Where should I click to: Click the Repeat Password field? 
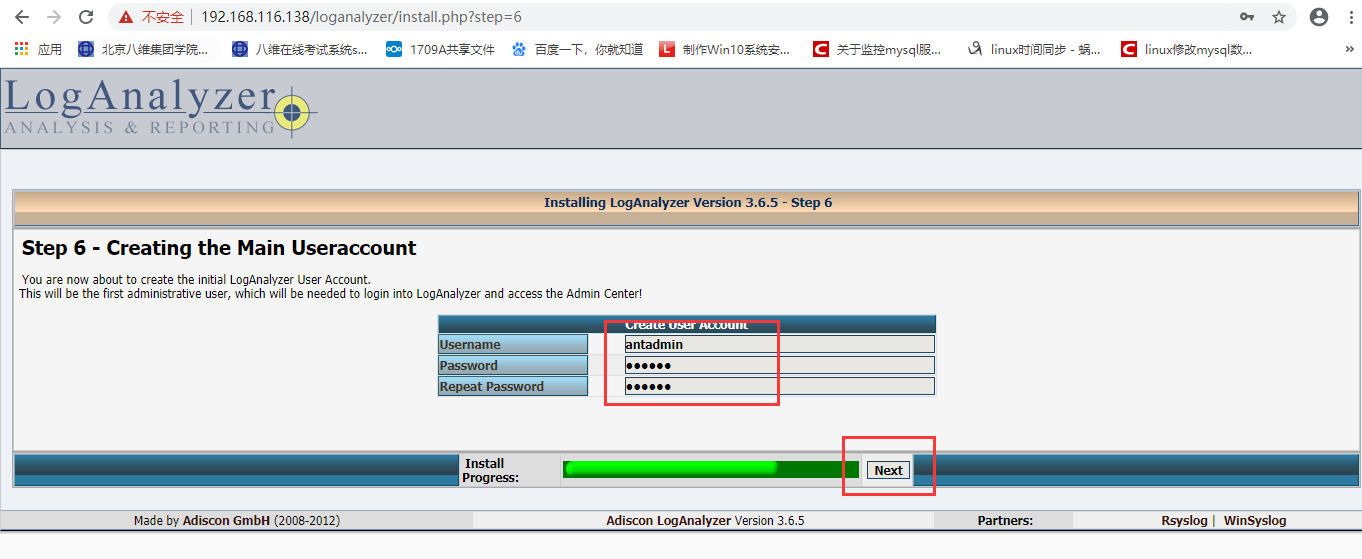pyautogui.click(x=780, y=386)
